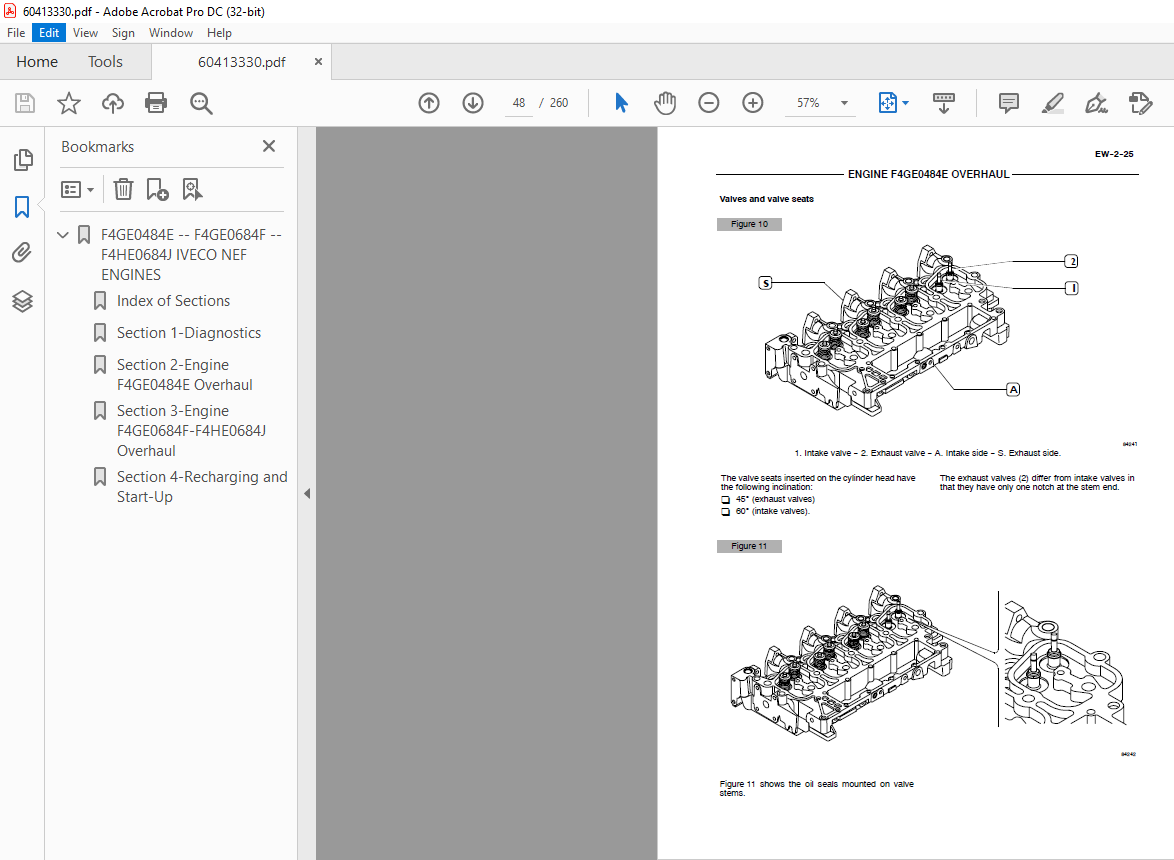Click the stamp/share tool icon

point(1140,103)
